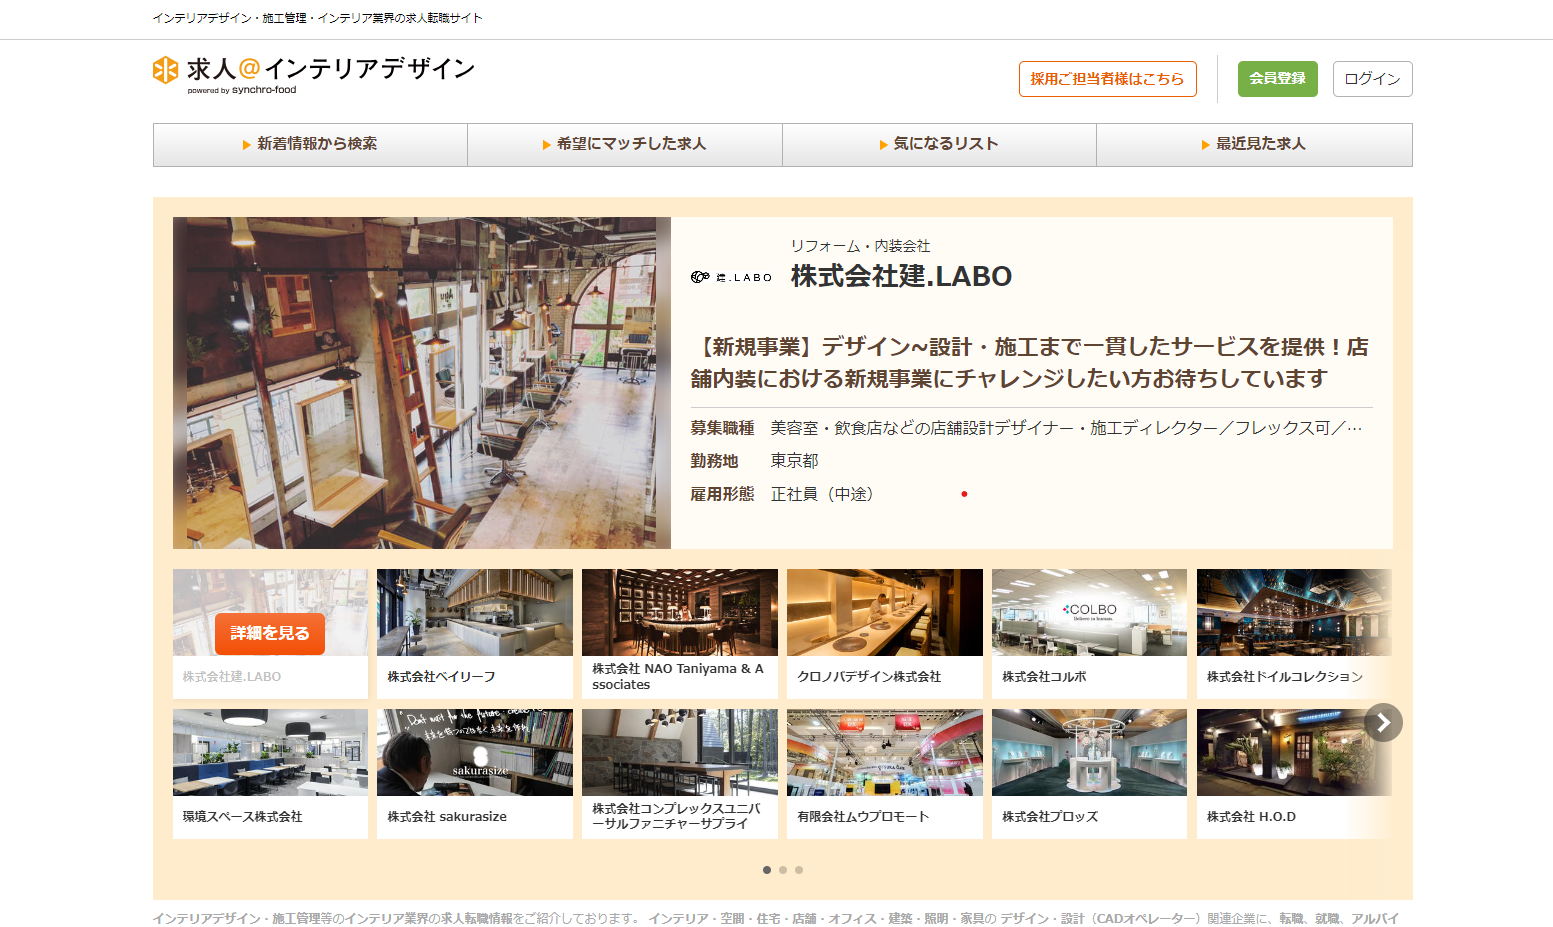Viewport: 1553px width, 927px height.
Task: Open 新着情報から検索 navigation tab
Action: click(310, 144)
